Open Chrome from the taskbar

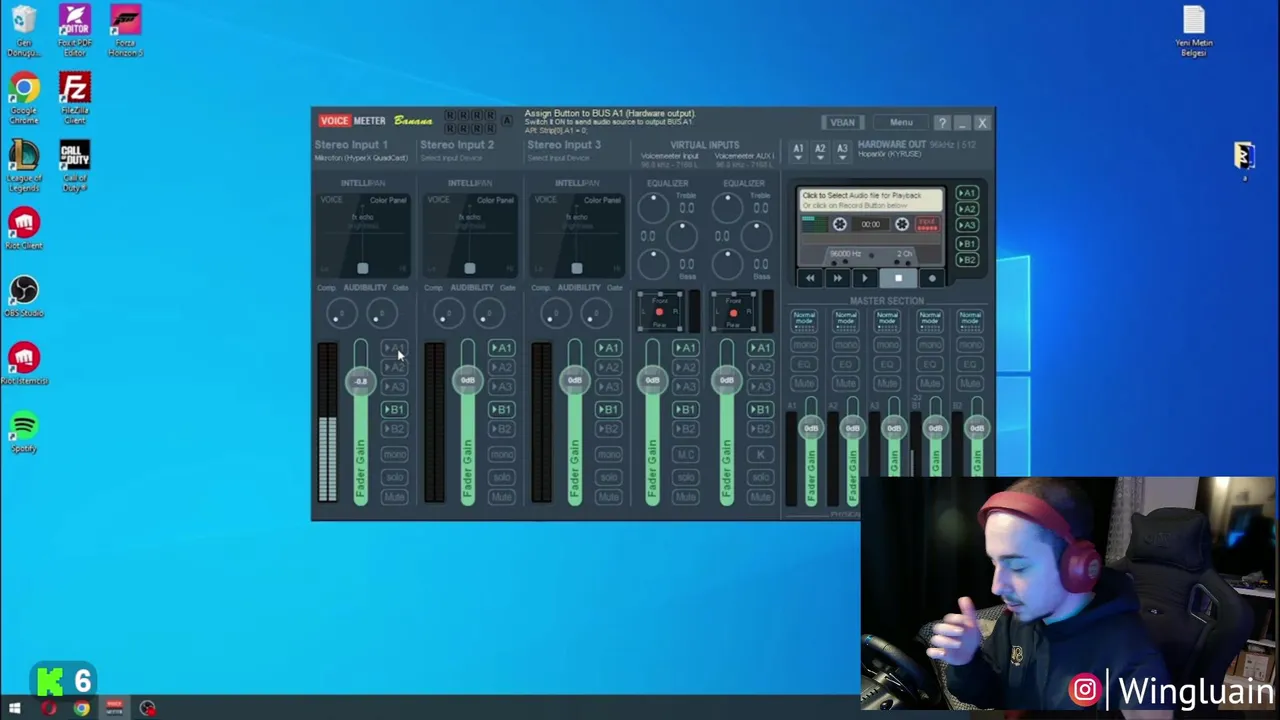coord(81,709)
